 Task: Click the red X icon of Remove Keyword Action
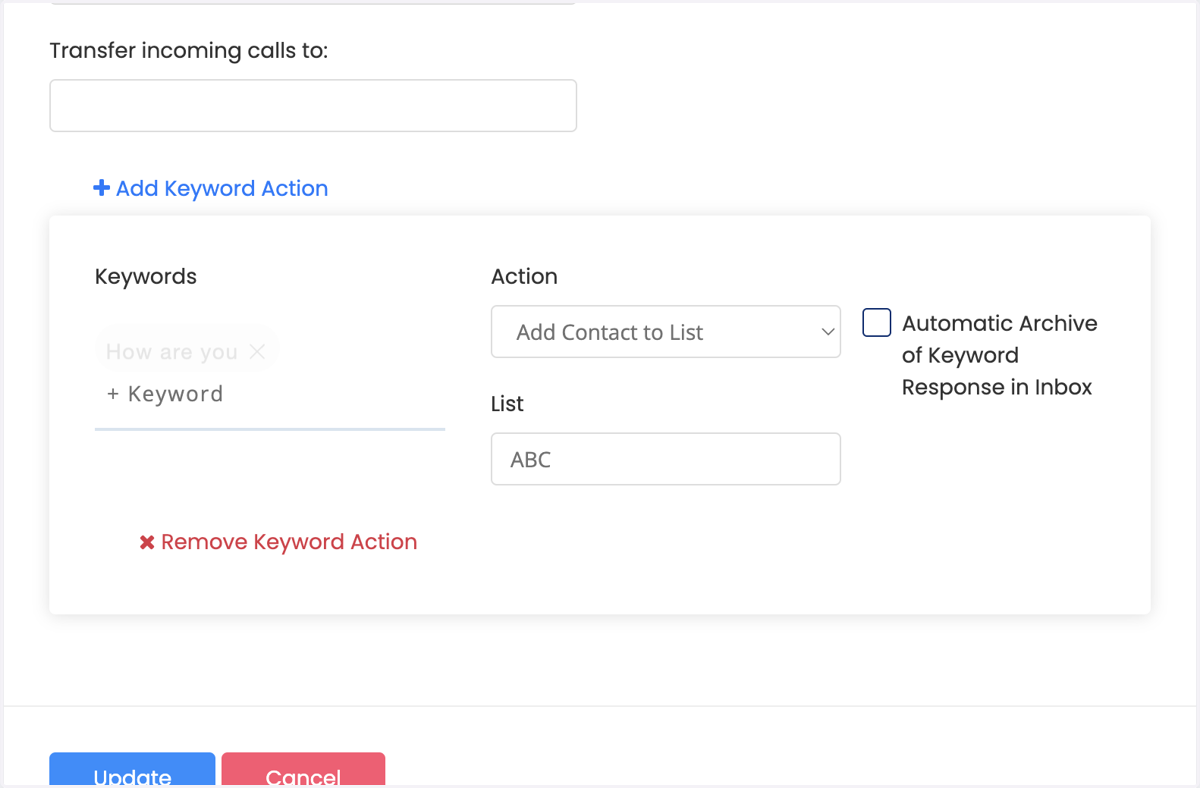pyautogui.click(x=147, y=542)
